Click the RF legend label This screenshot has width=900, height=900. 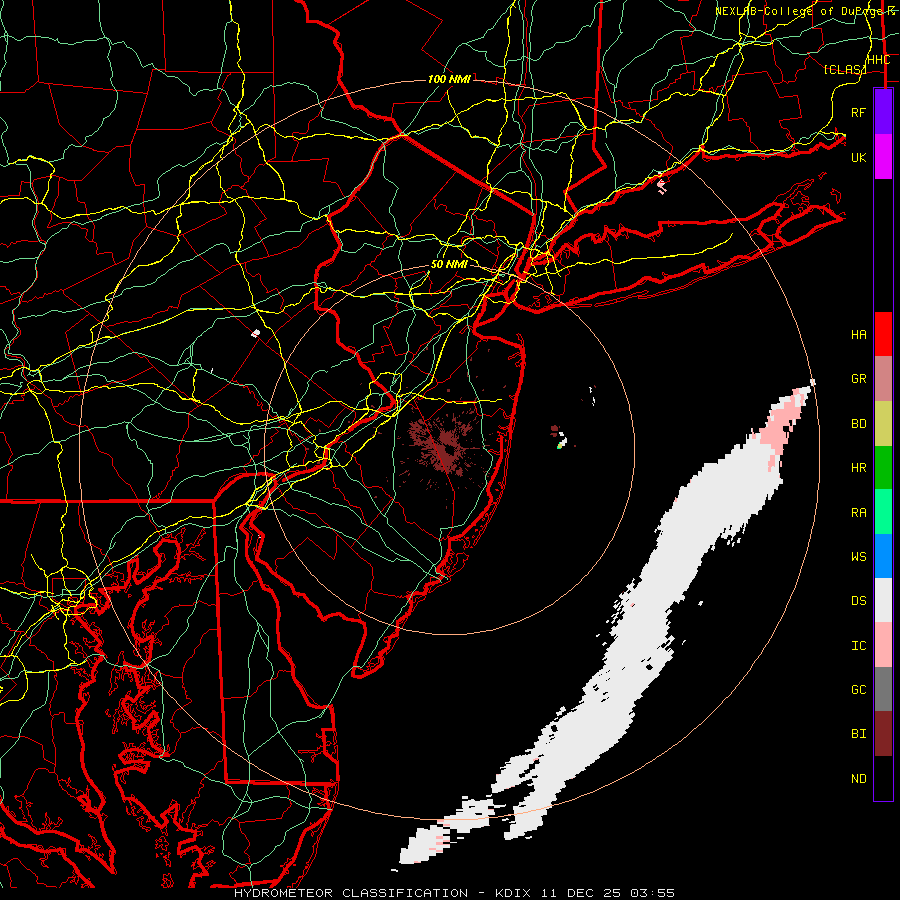[858, 112]
